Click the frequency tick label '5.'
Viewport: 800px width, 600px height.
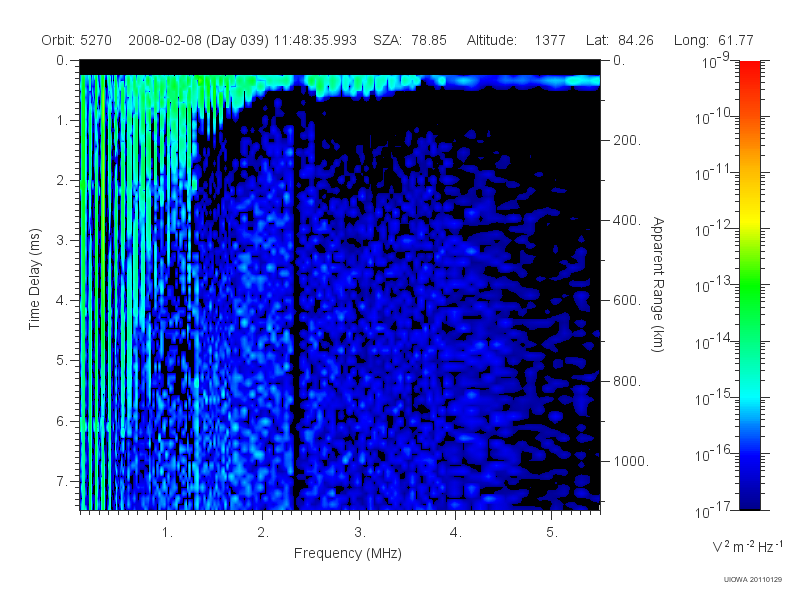tap(552, 533)
